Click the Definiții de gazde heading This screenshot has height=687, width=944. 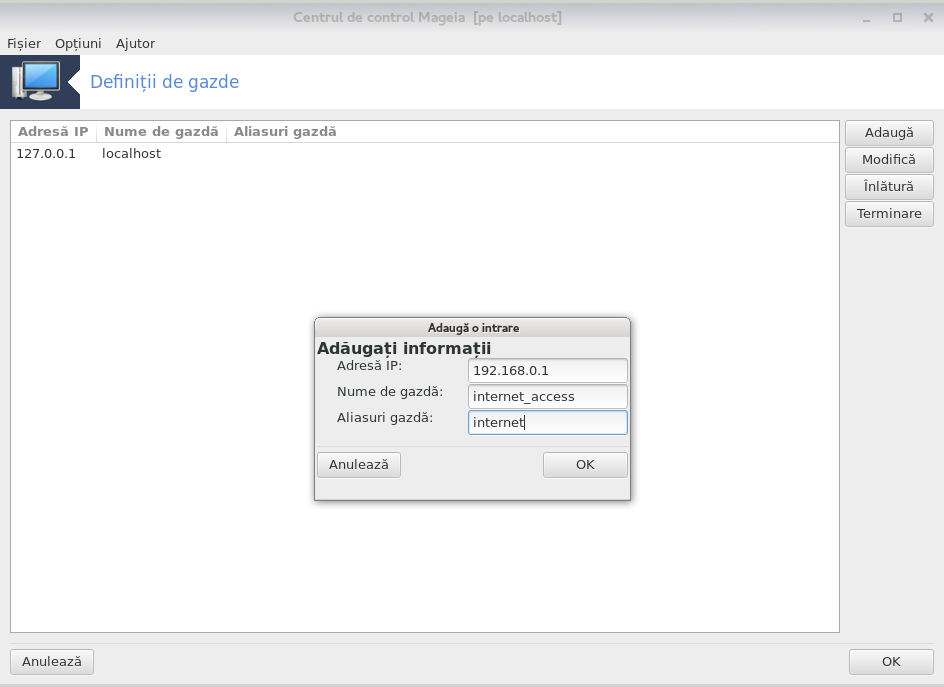(164, 82)
